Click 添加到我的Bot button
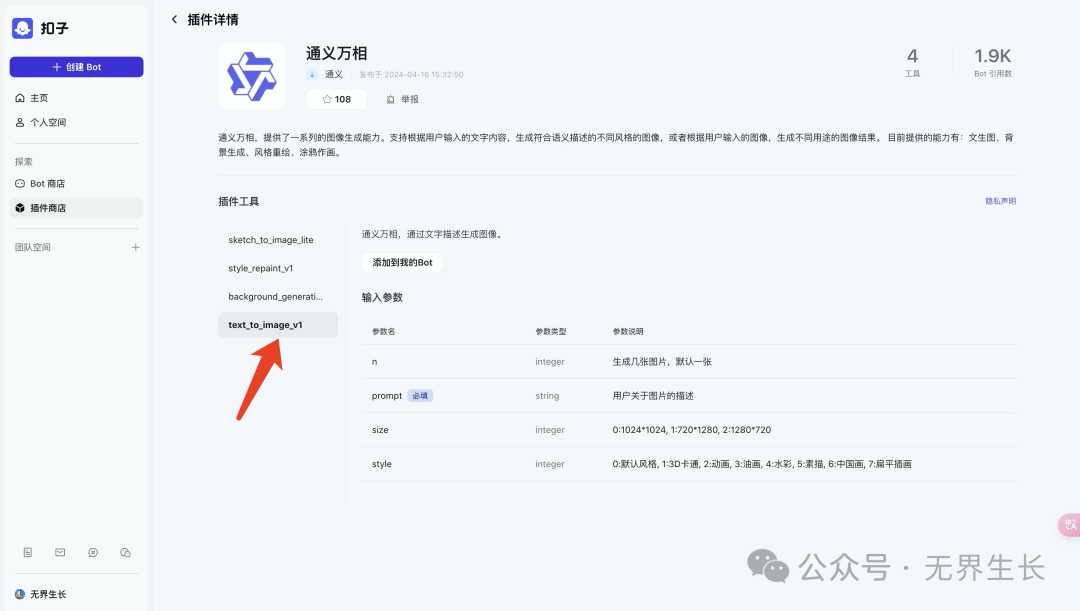1080x611 pixels. 402,262
